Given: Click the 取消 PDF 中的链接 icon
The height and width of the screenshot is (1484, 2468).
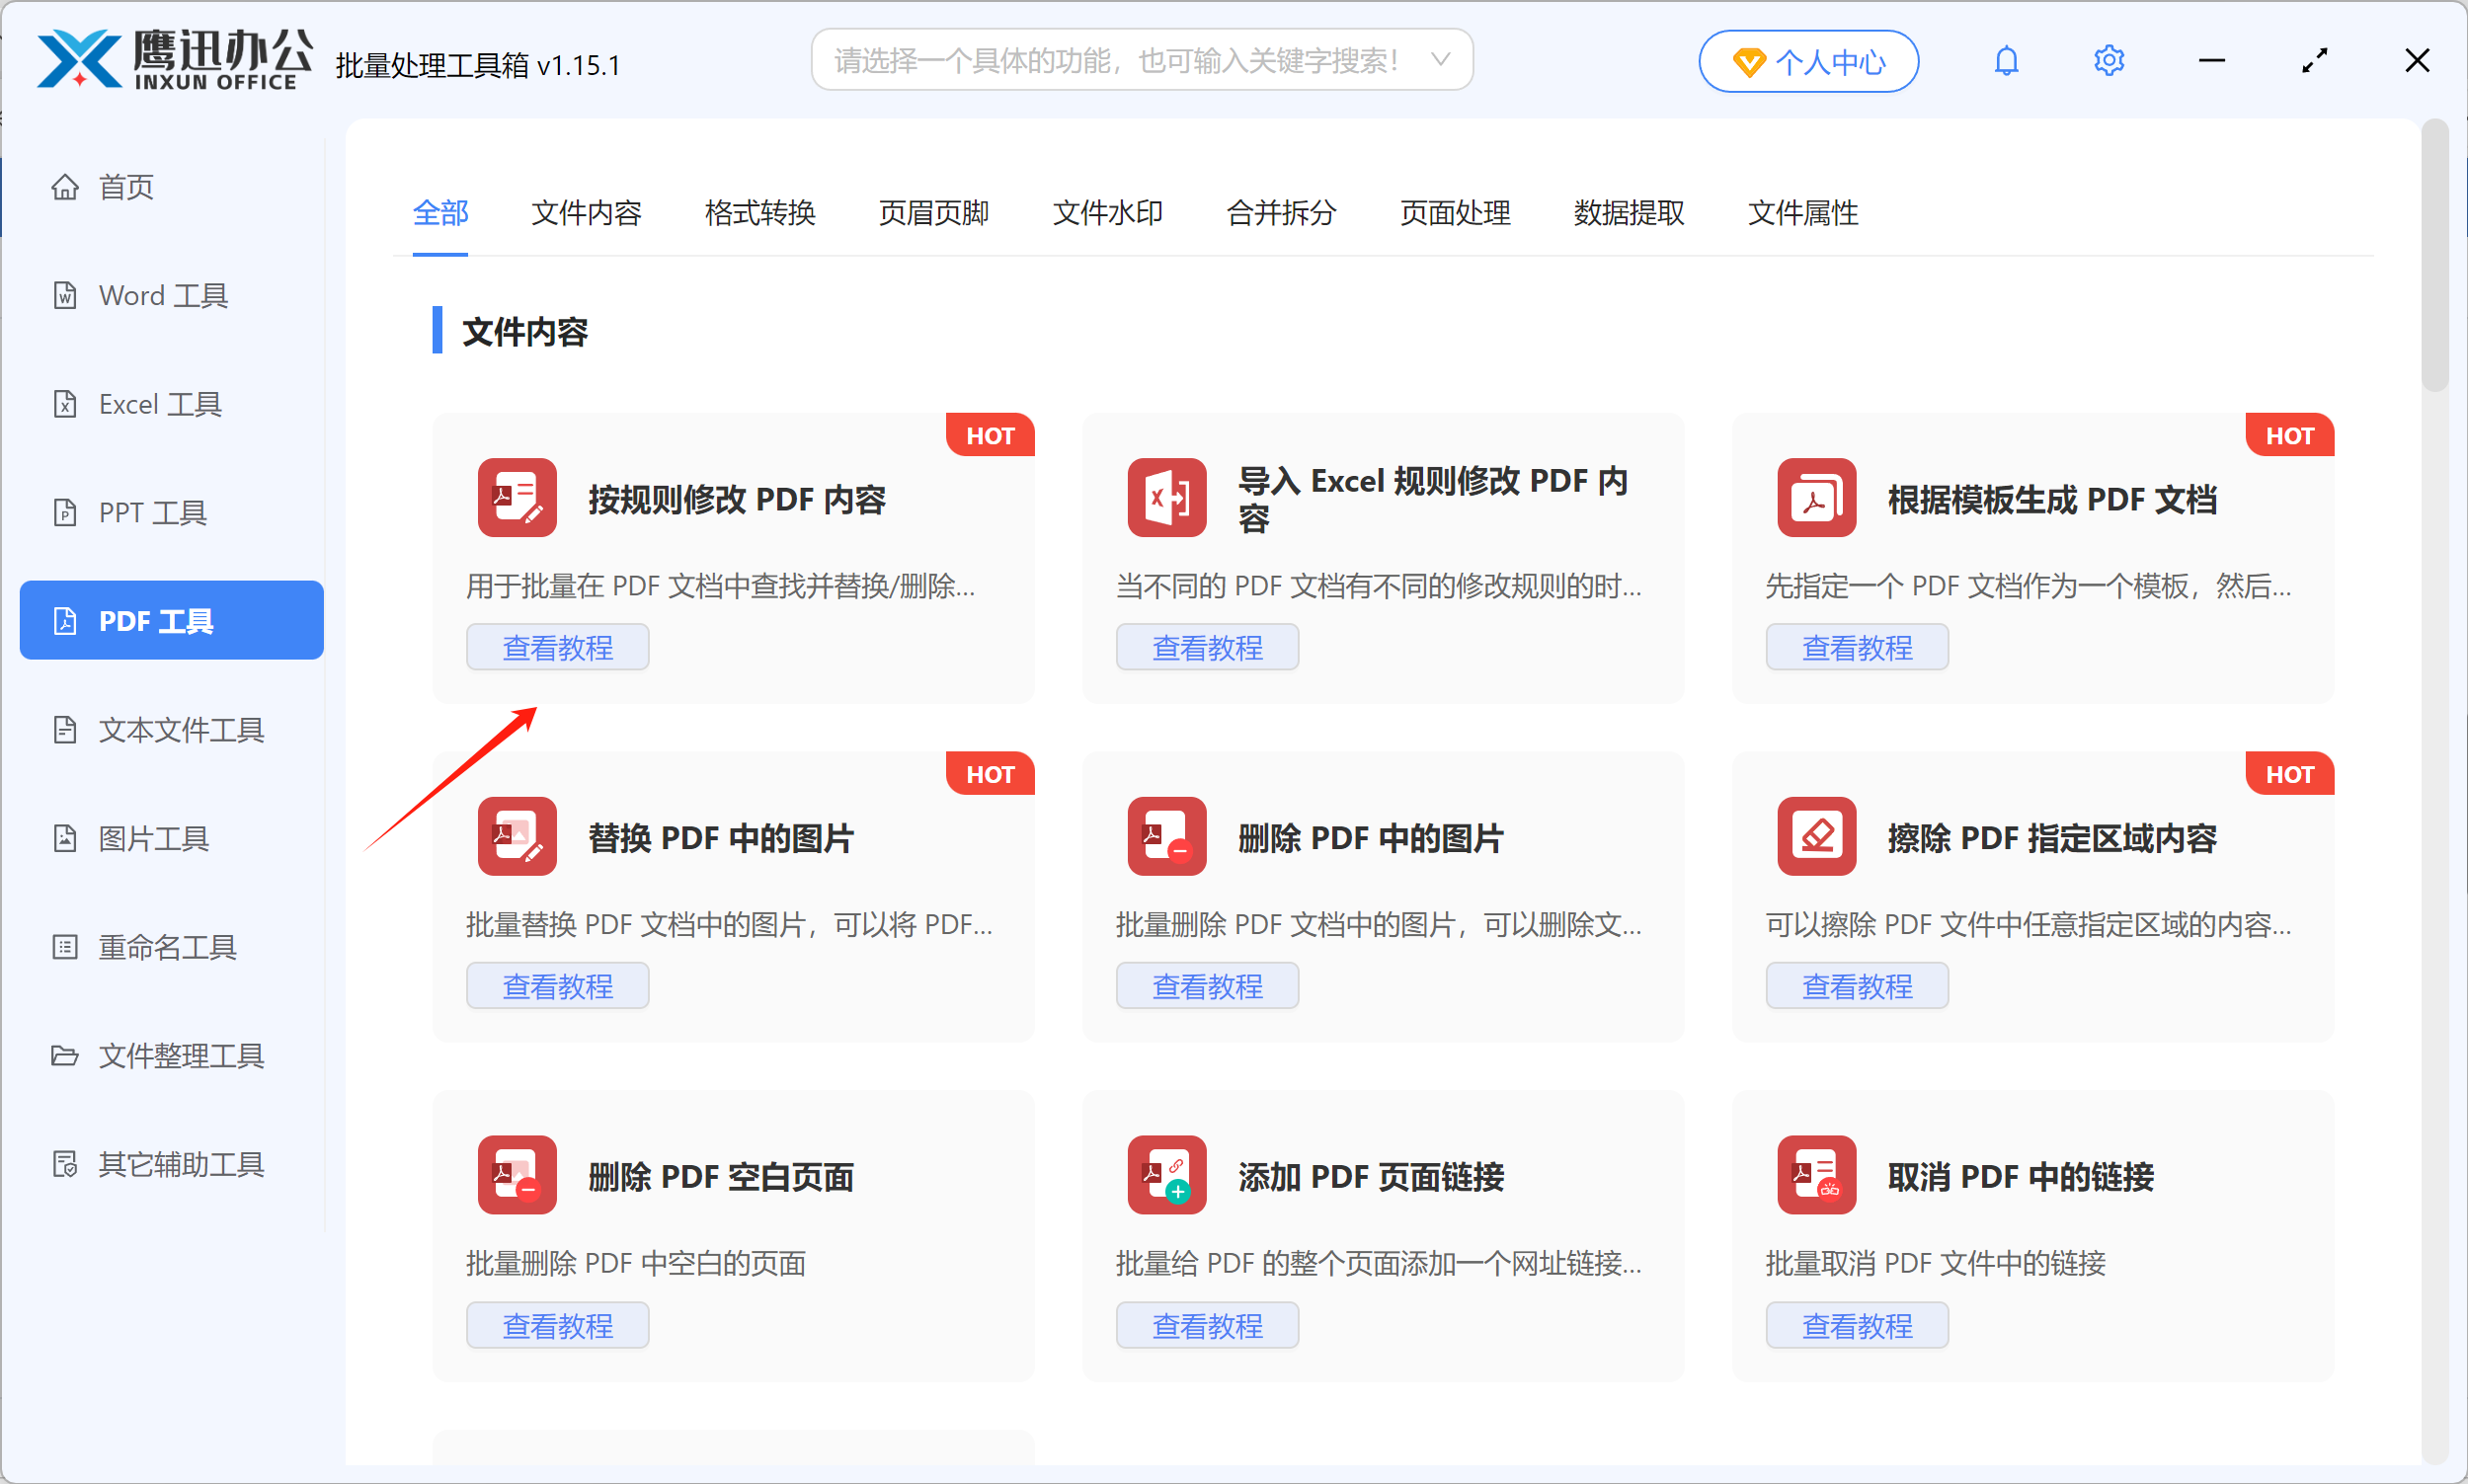Looking at the screenshot, I should (1817, 1175).
